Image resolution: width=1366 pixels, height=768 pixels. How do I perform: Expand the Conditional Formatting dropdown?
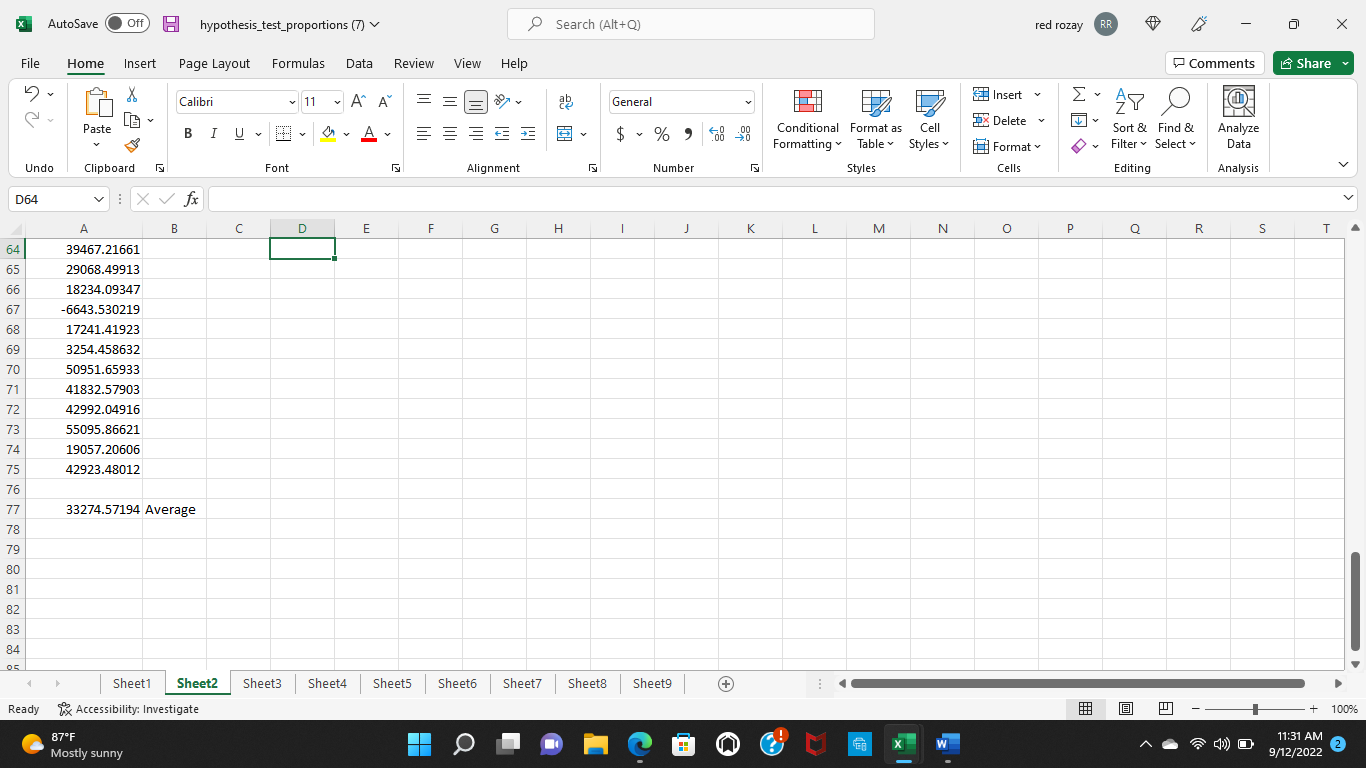coord(808,119)
